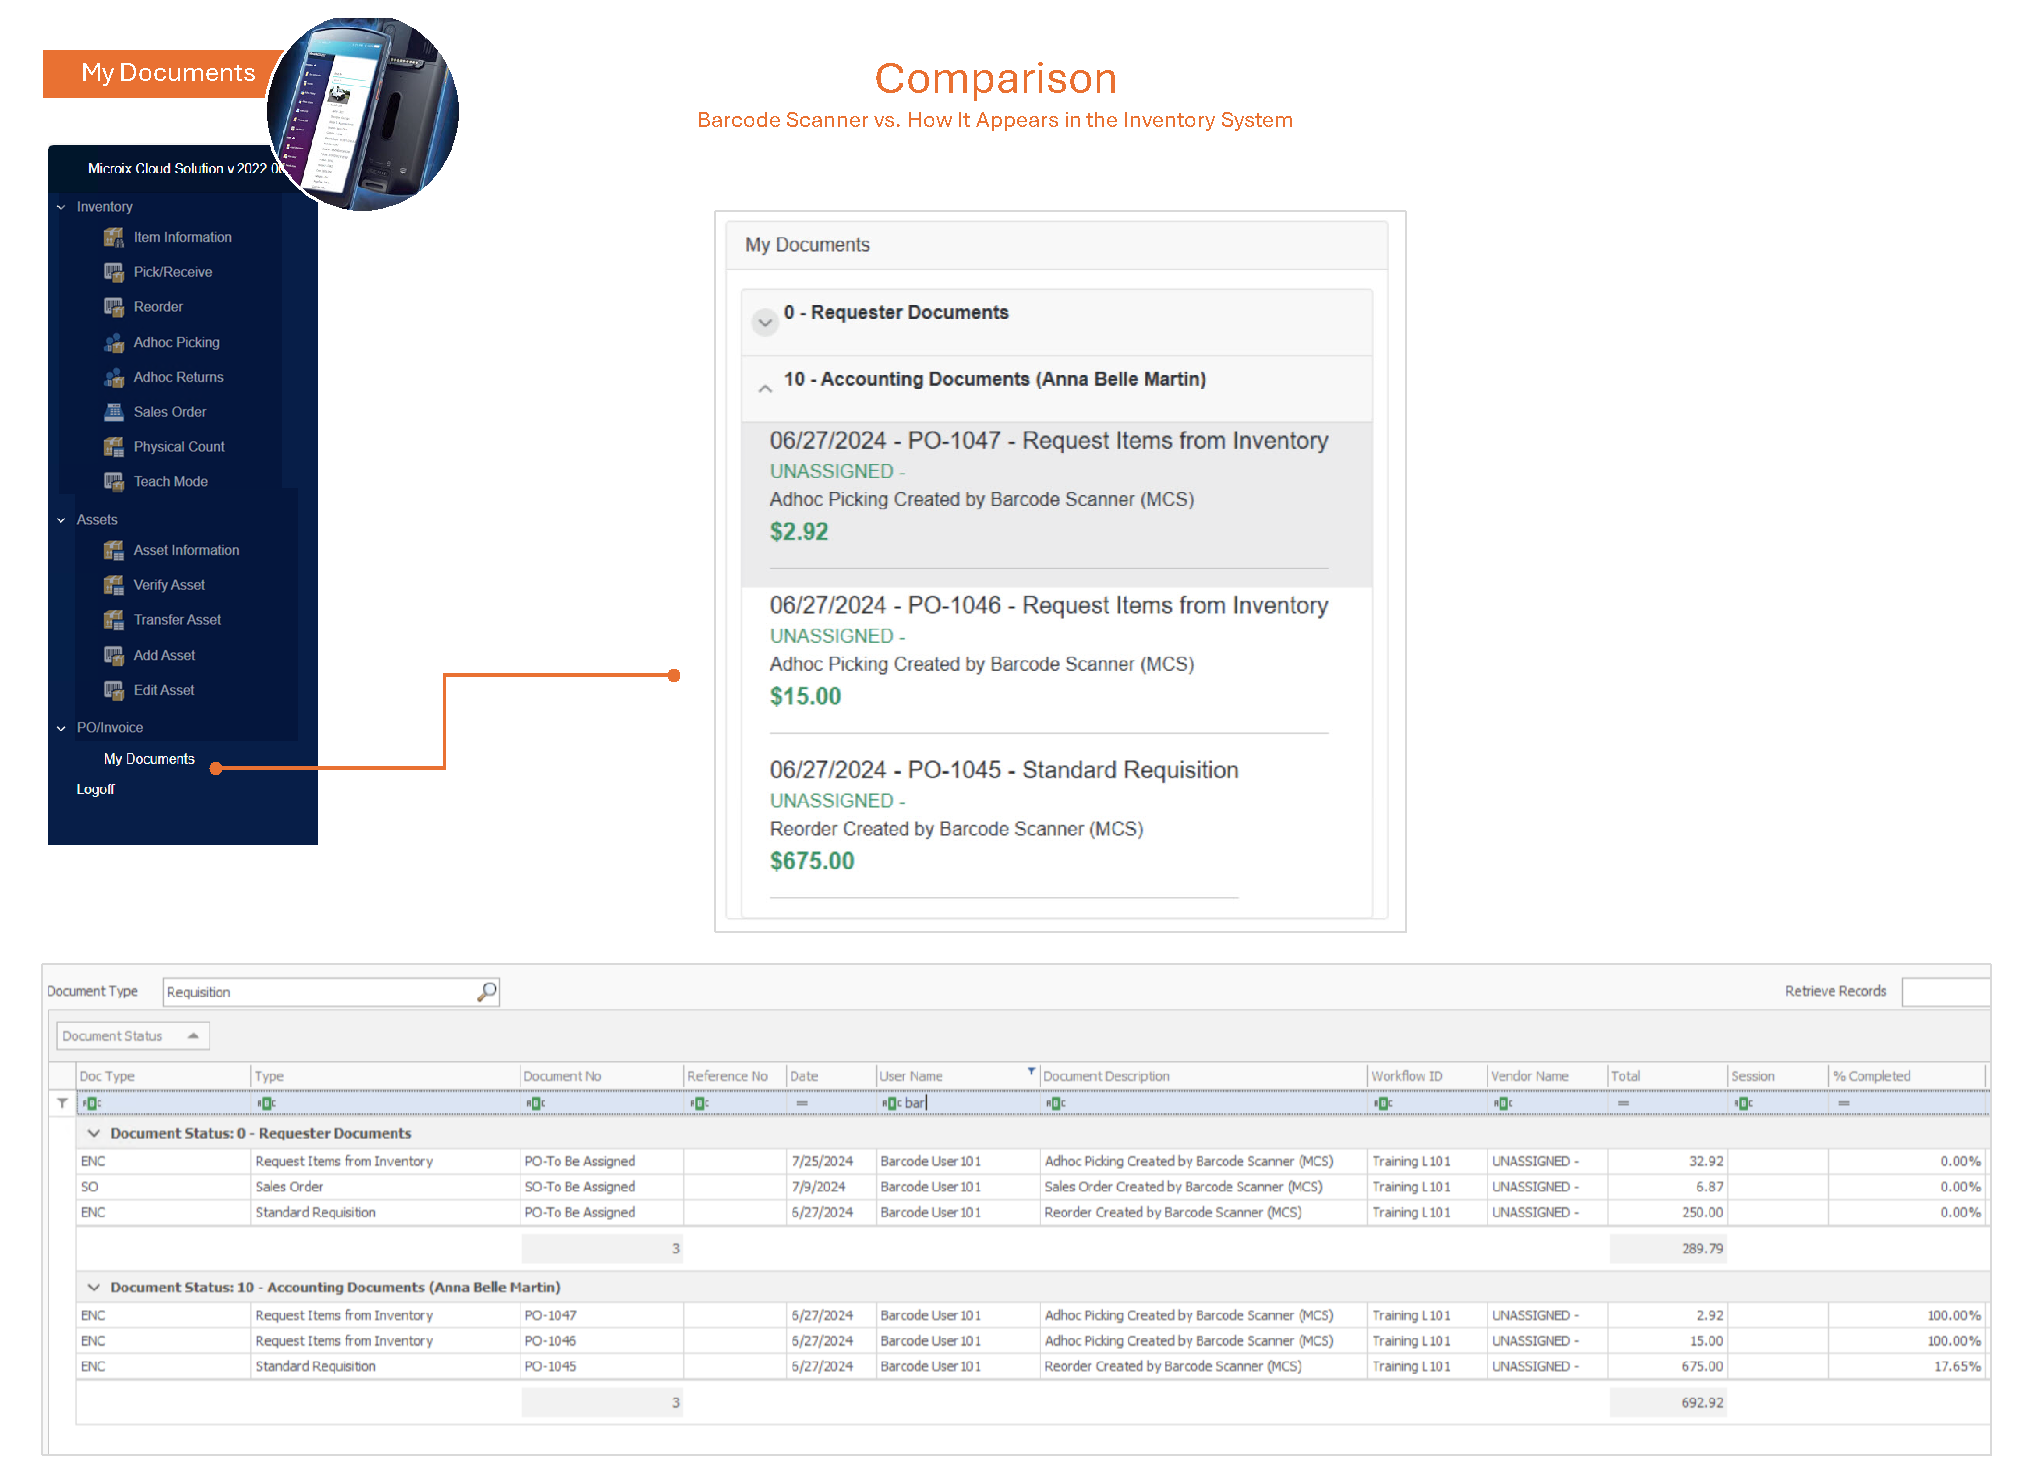Screen dimensions: 2023x1480
Task: Click the Transfer Asset icon
Action: click(113, 620)
